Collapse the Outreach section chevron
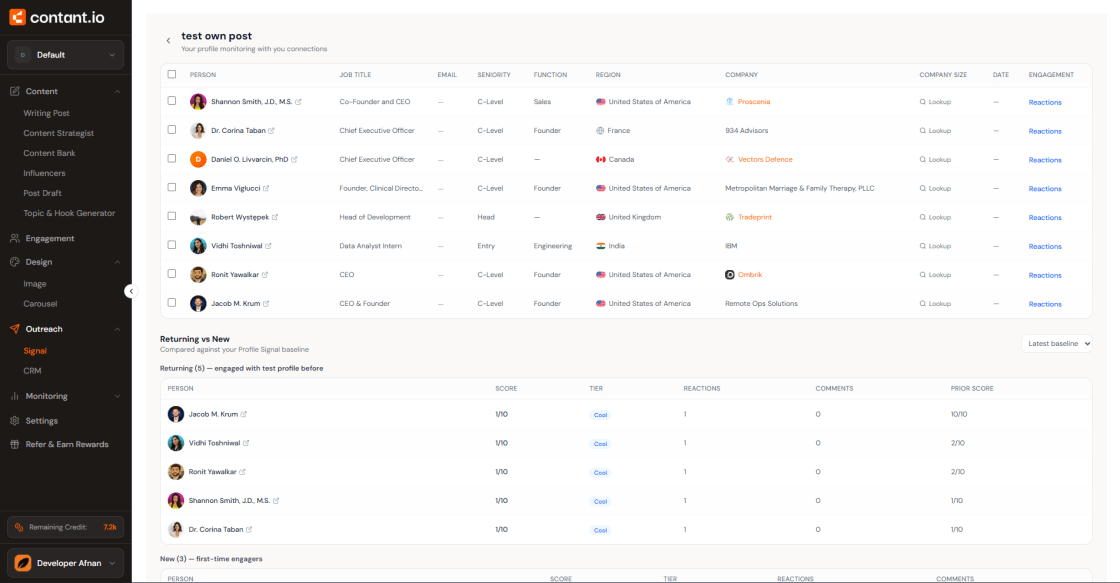Image resolution: width=1120 pixels, height=583 pixels. [x=117, y=329]
